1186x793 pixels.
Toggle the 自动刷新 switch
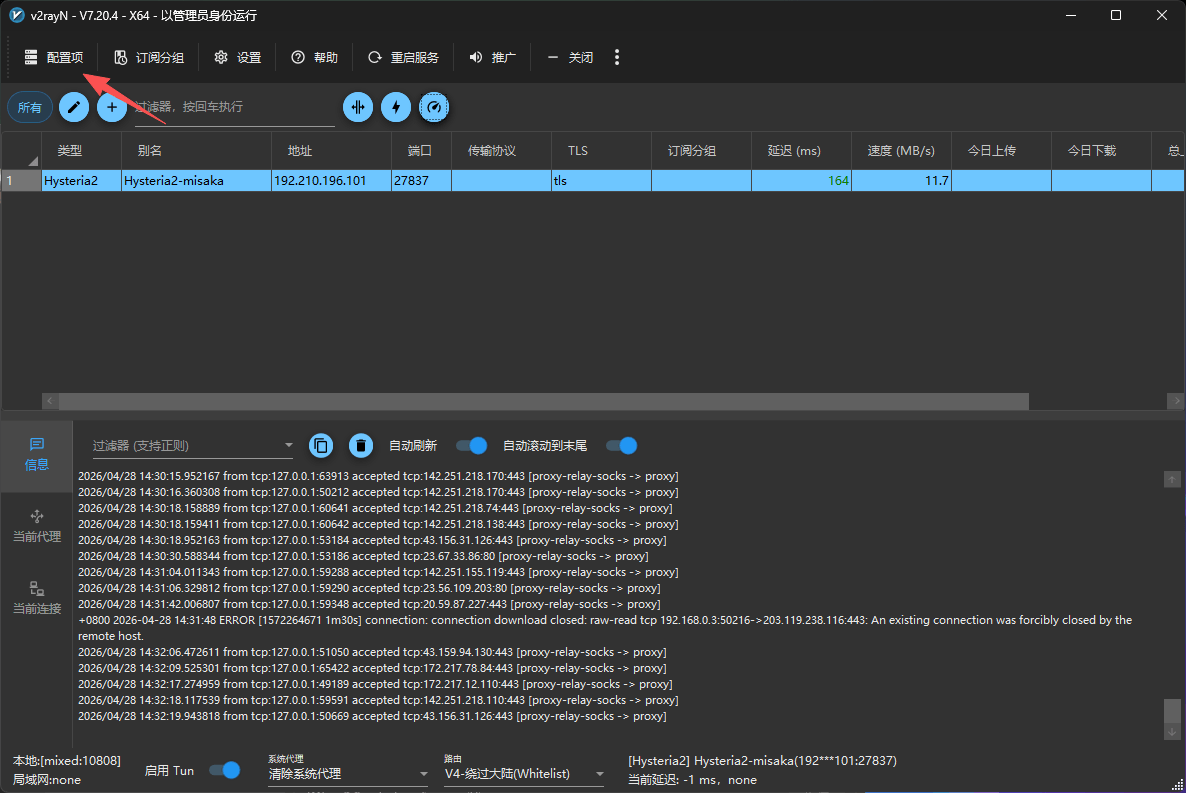[471, 446]
